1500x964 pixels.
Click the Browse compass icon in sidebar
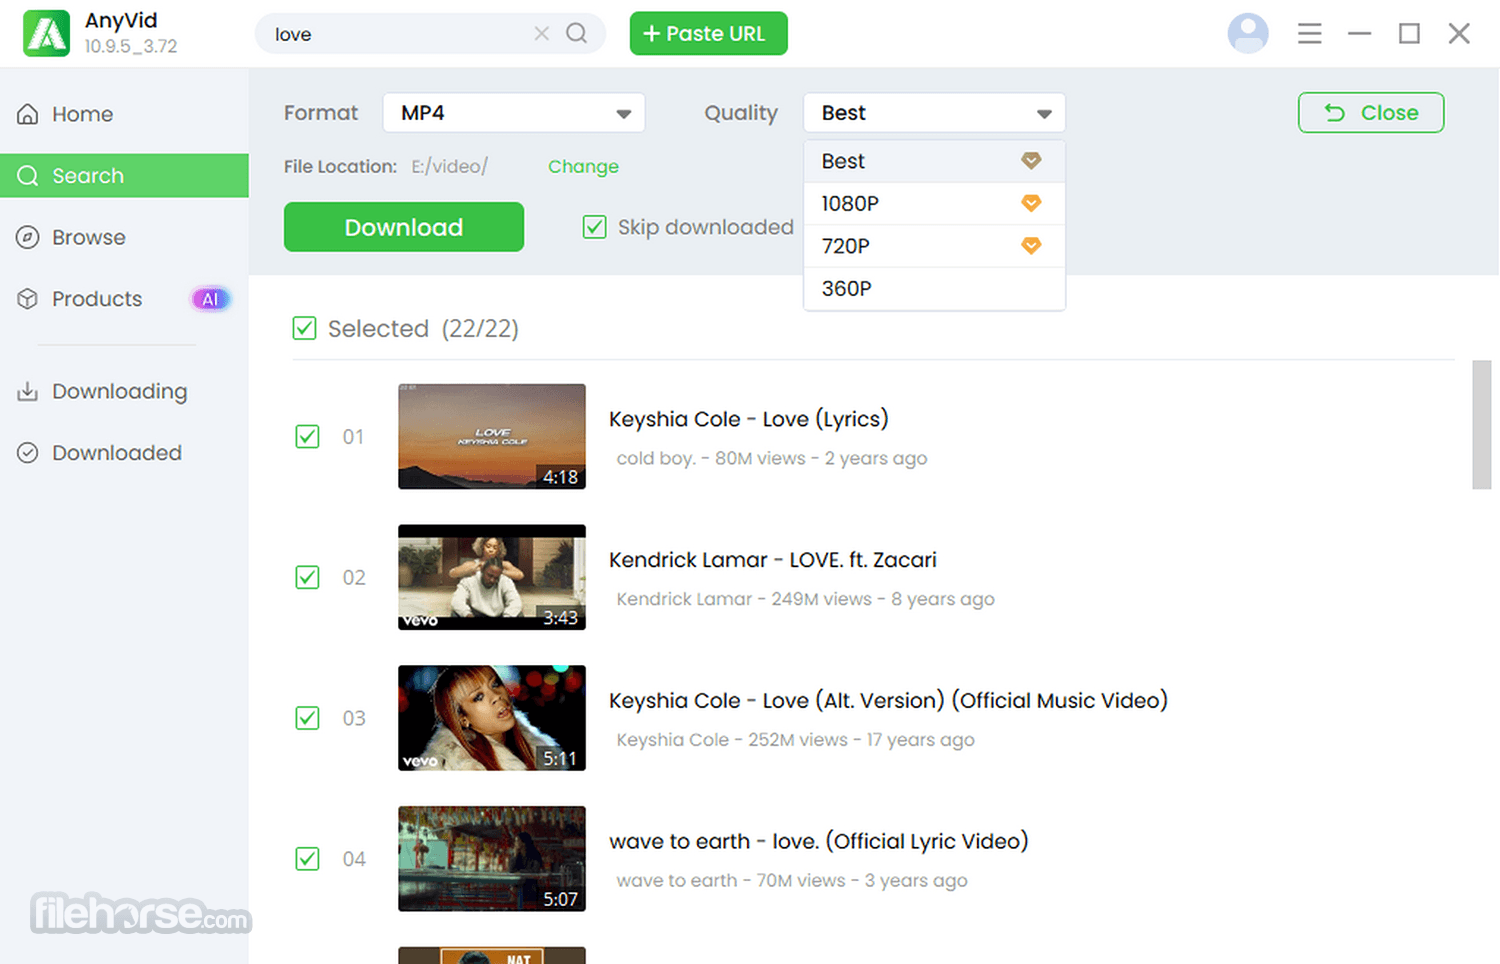[28, 237]
